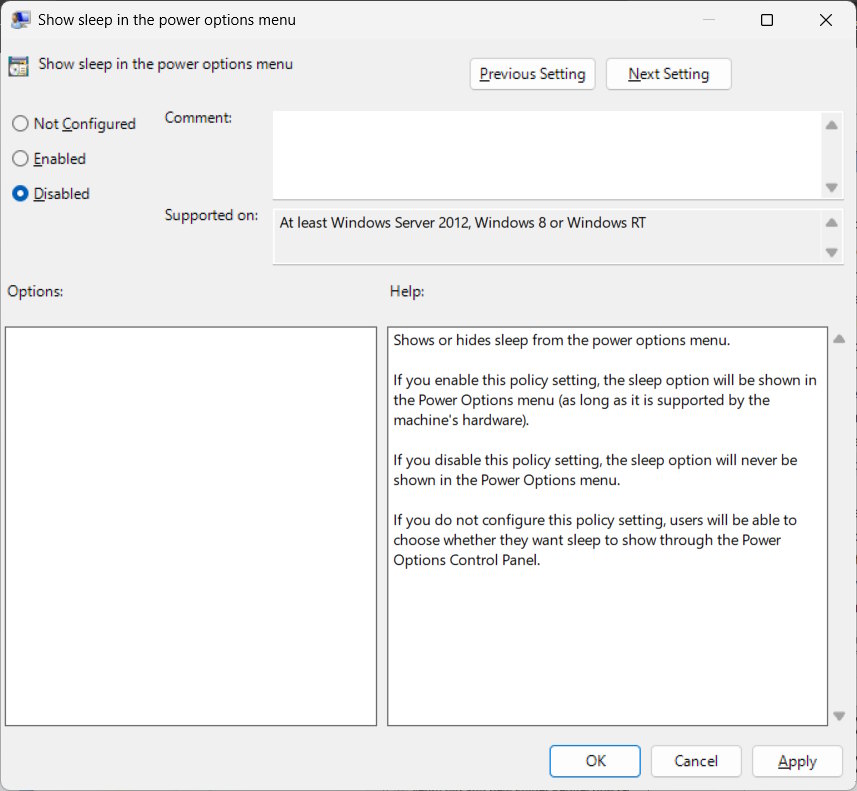Viewport: 857px width, 791px height.
Task: Click the Supported on scroll-up arrow
Action: 831,222
